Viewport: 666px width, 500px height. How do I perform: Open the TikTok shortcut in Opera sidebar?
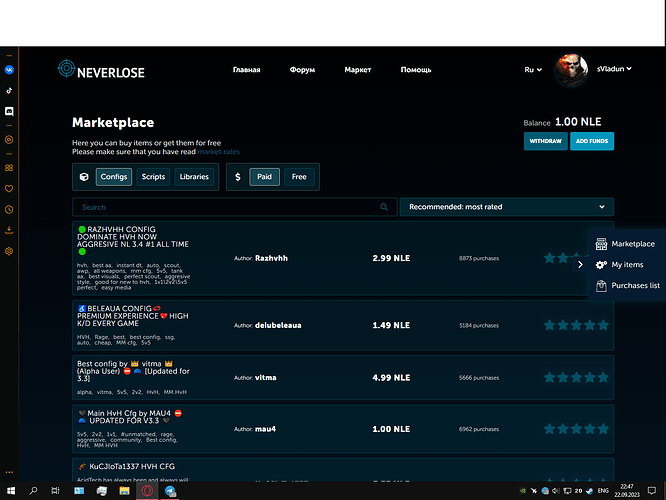pyautogui.click(x=9, y=90)
